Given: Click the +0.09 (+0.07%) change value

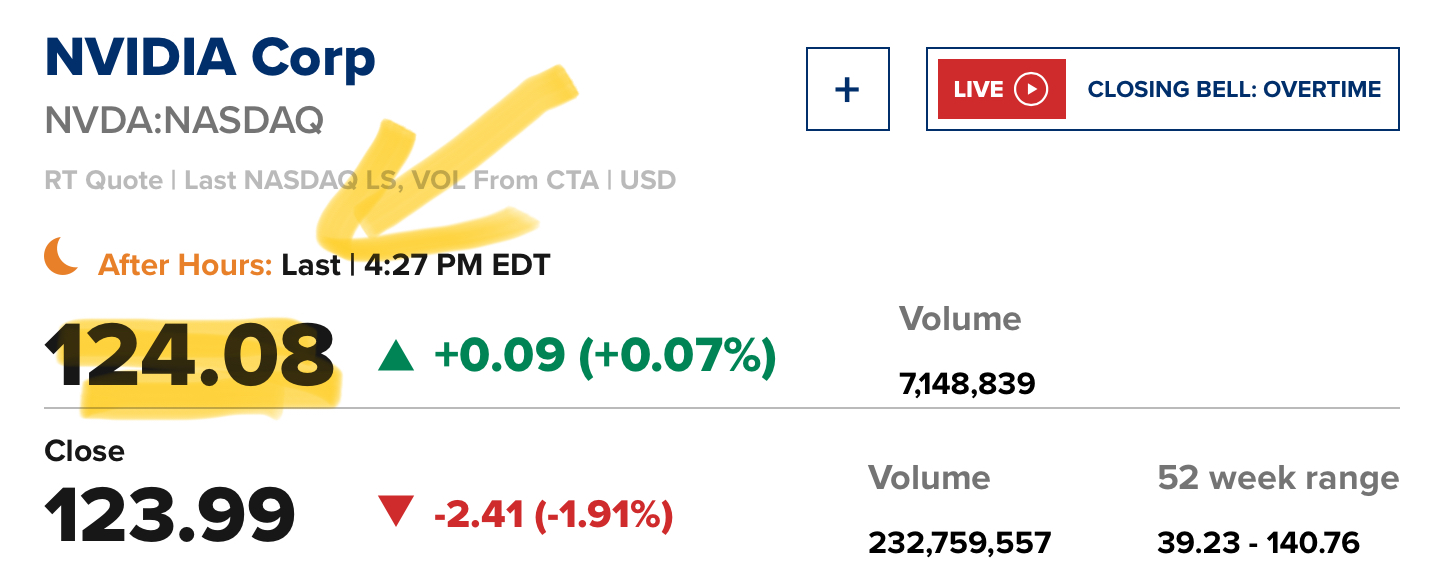Looking at the screenshot, I should pyautogui.click(x=603, y=356).
